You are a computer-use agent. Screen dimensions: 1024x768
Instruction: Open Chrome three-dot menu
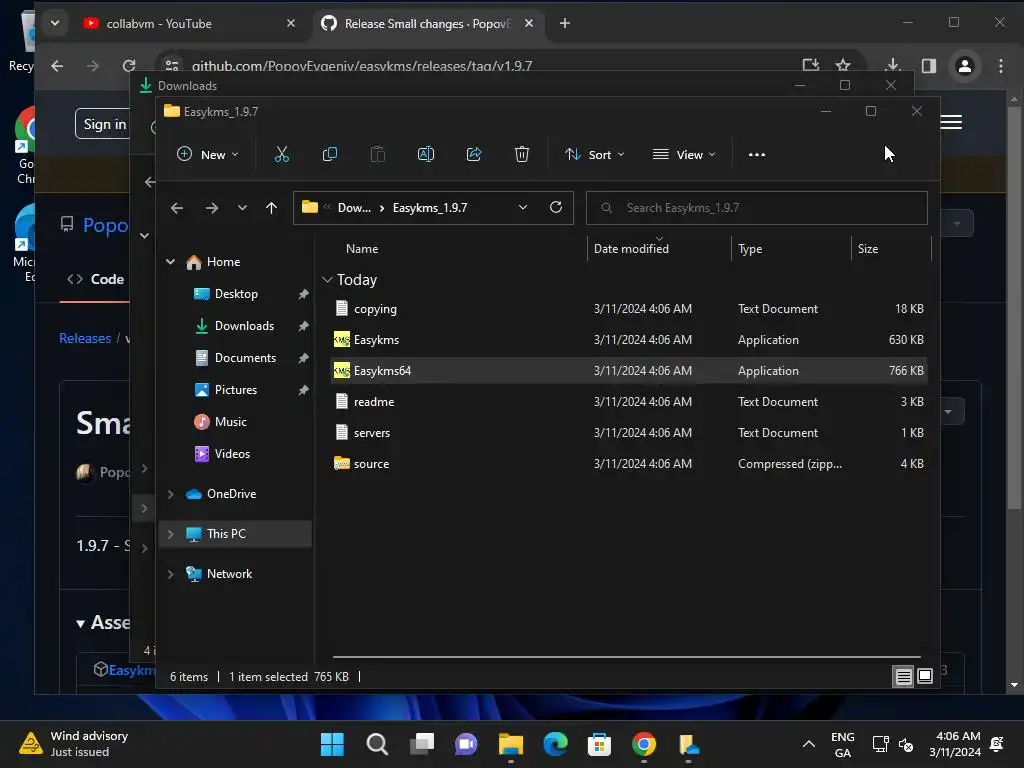1000,66
